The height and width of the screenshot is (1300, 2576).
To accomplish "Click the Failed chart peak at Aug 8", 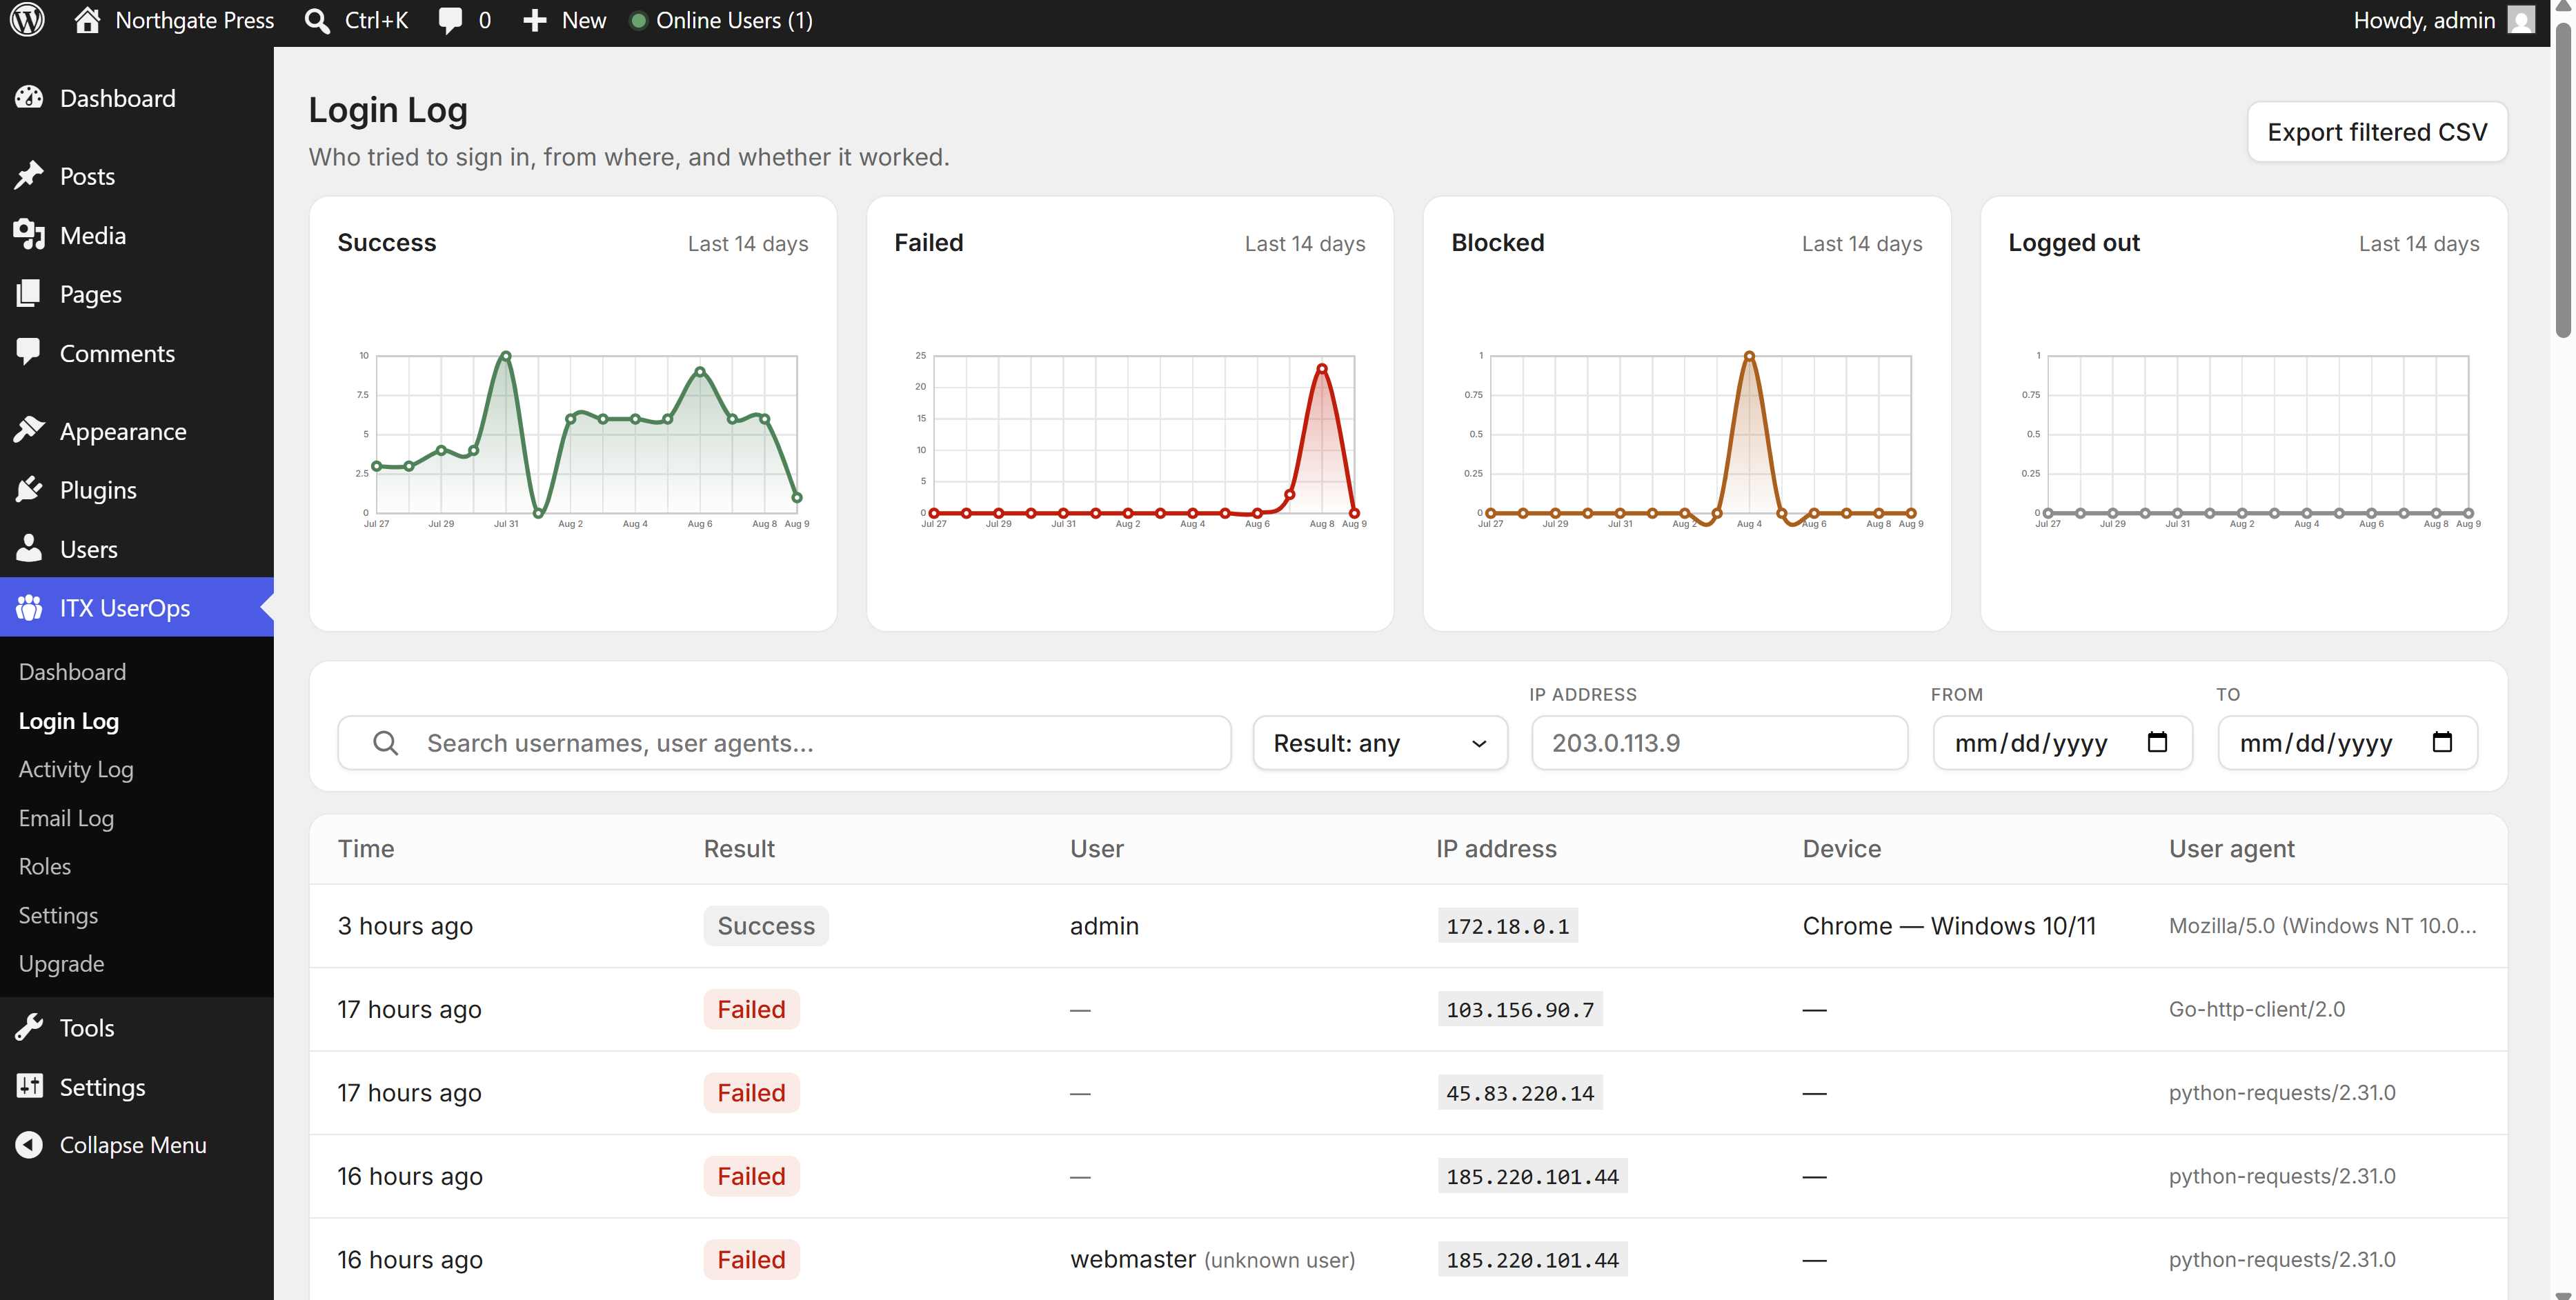I will pyautogui.click(x=1322, y=369).
